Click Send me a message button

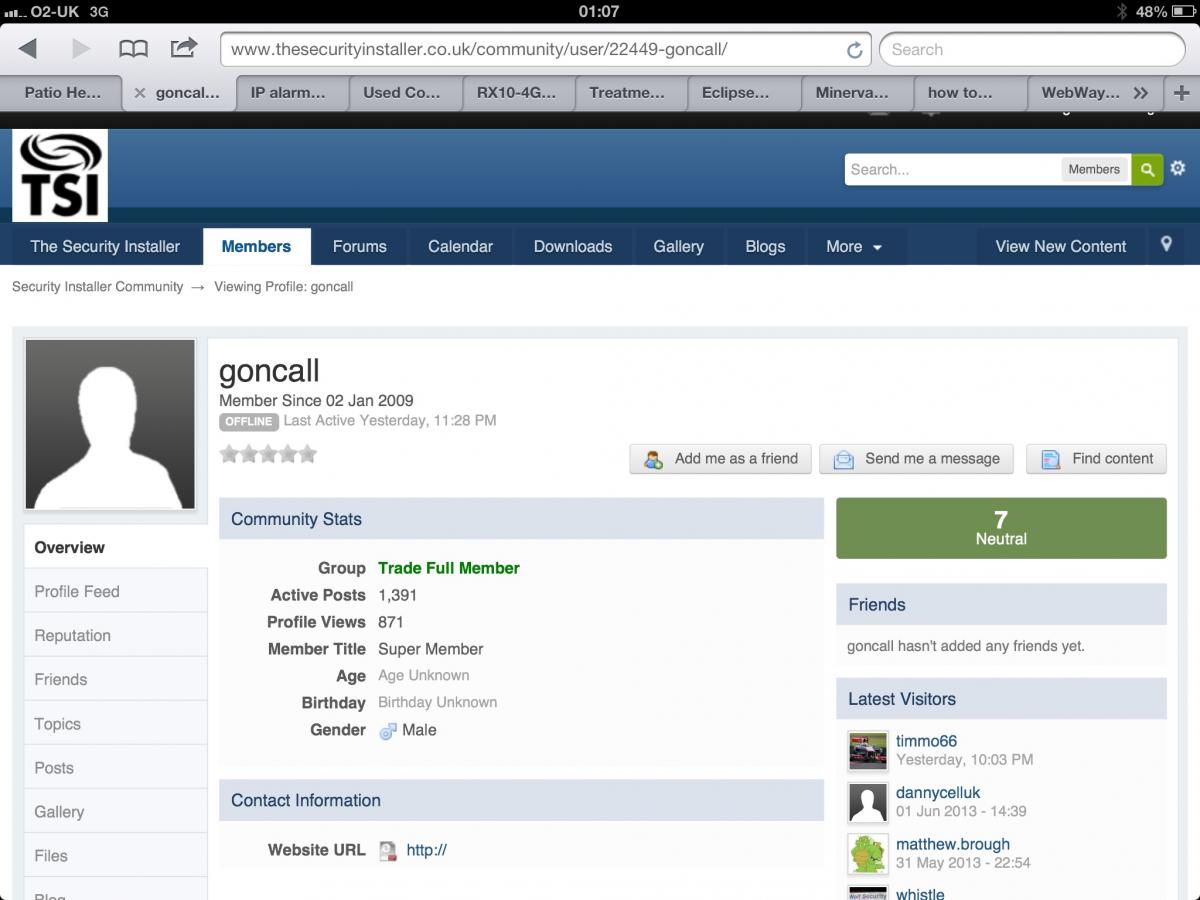click(917, 459)
